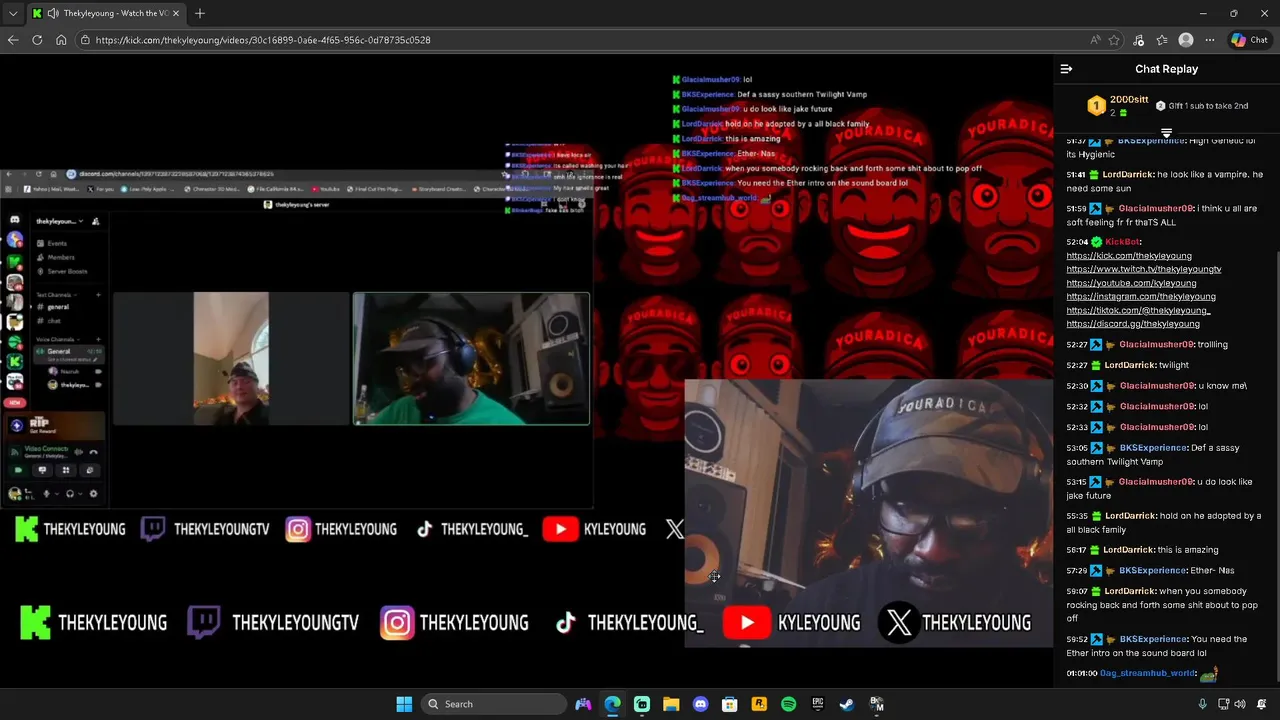Open a new browser tab

[x=200, y=13]
